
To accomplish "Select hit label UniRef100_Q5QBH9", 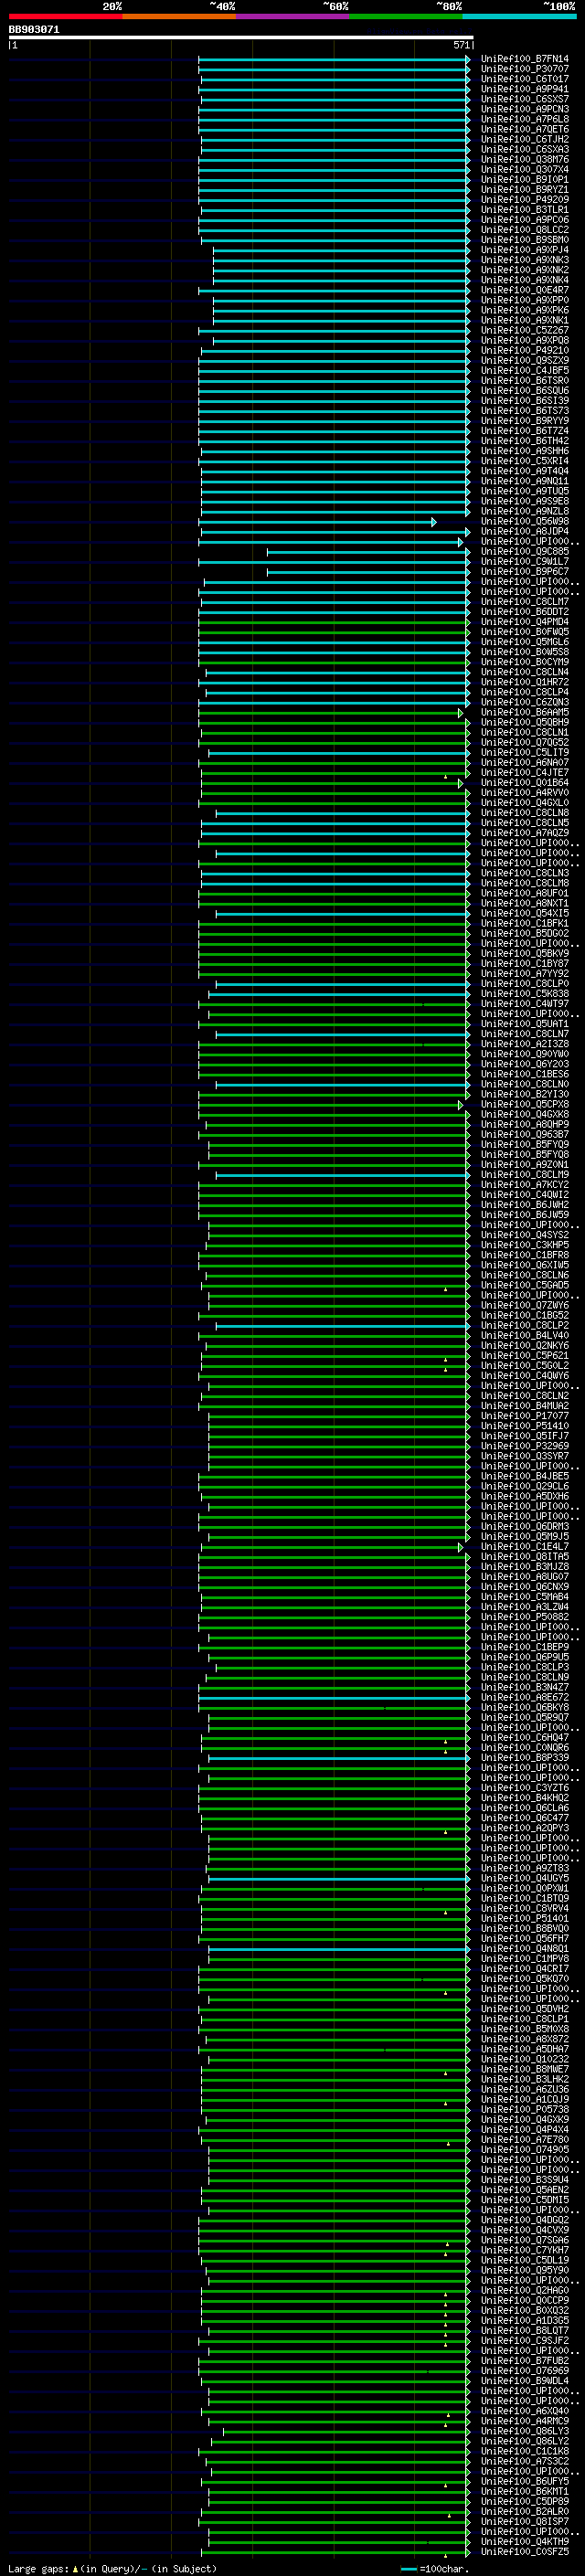I will coord(525,722).
